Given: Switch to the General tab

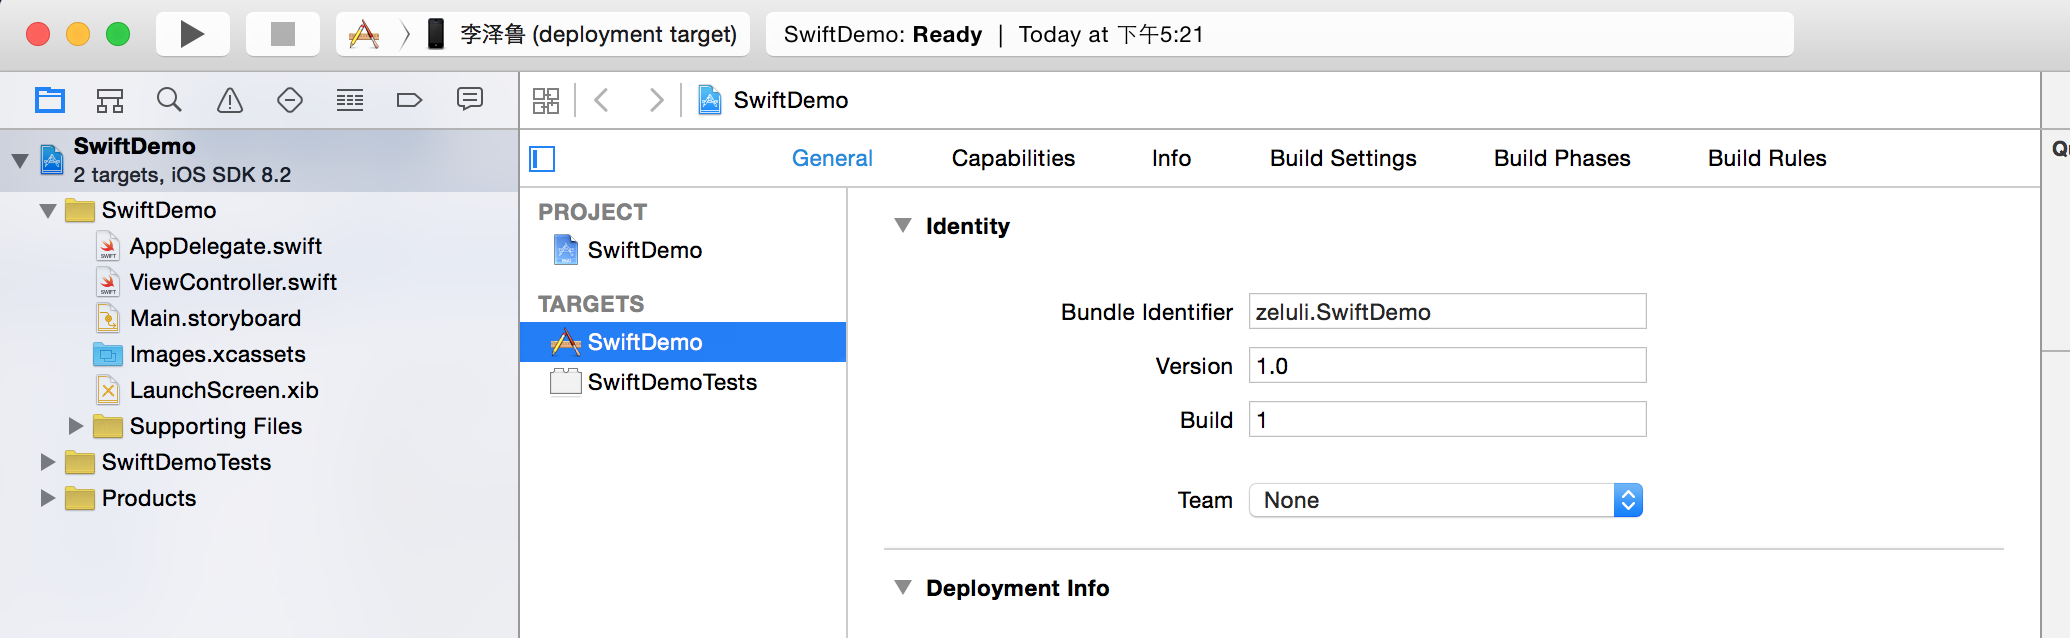Looking at the screenshot, I should (832, 158).
